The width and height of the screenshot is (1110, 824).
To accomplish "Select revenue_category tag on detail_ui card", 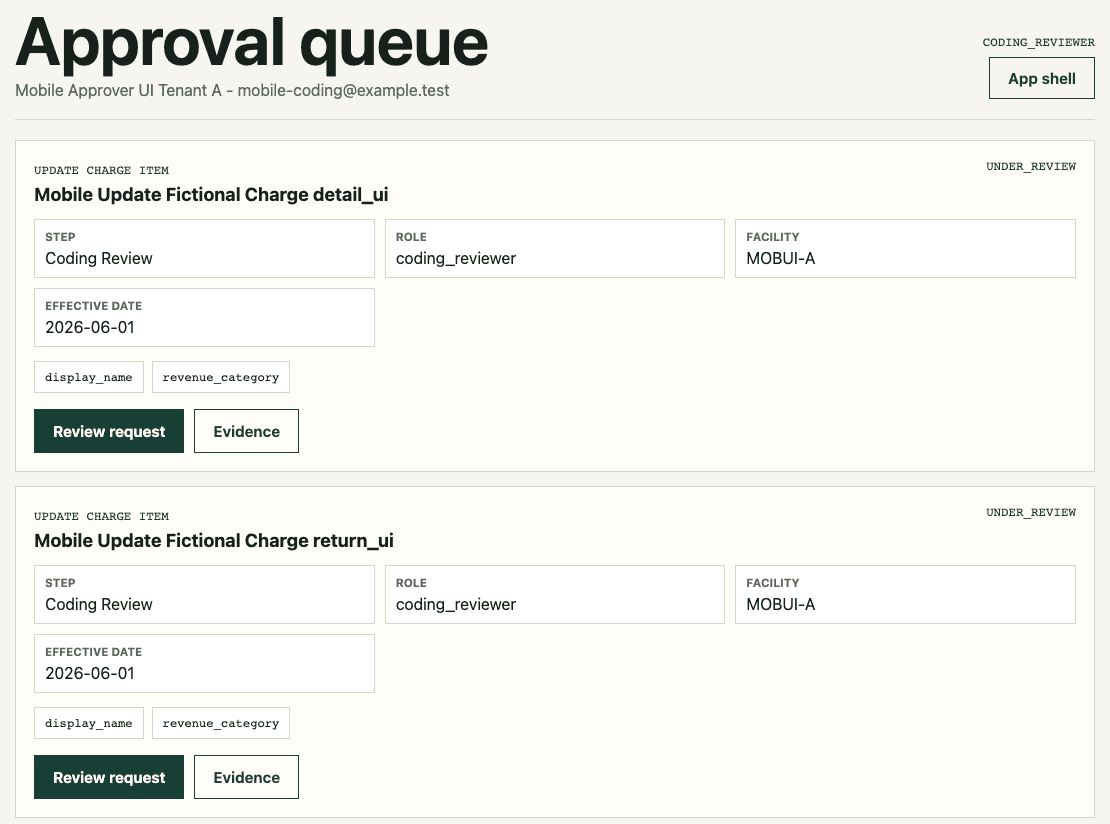I will point(221,377).
